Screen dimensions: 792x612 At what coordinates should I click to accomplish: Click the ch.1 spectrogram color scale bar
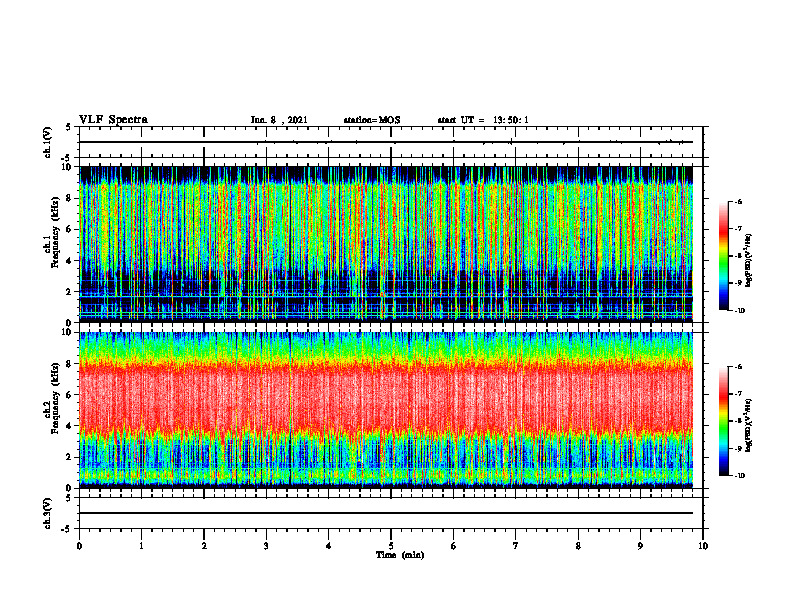pyautogui.click(x=724, y=256)
